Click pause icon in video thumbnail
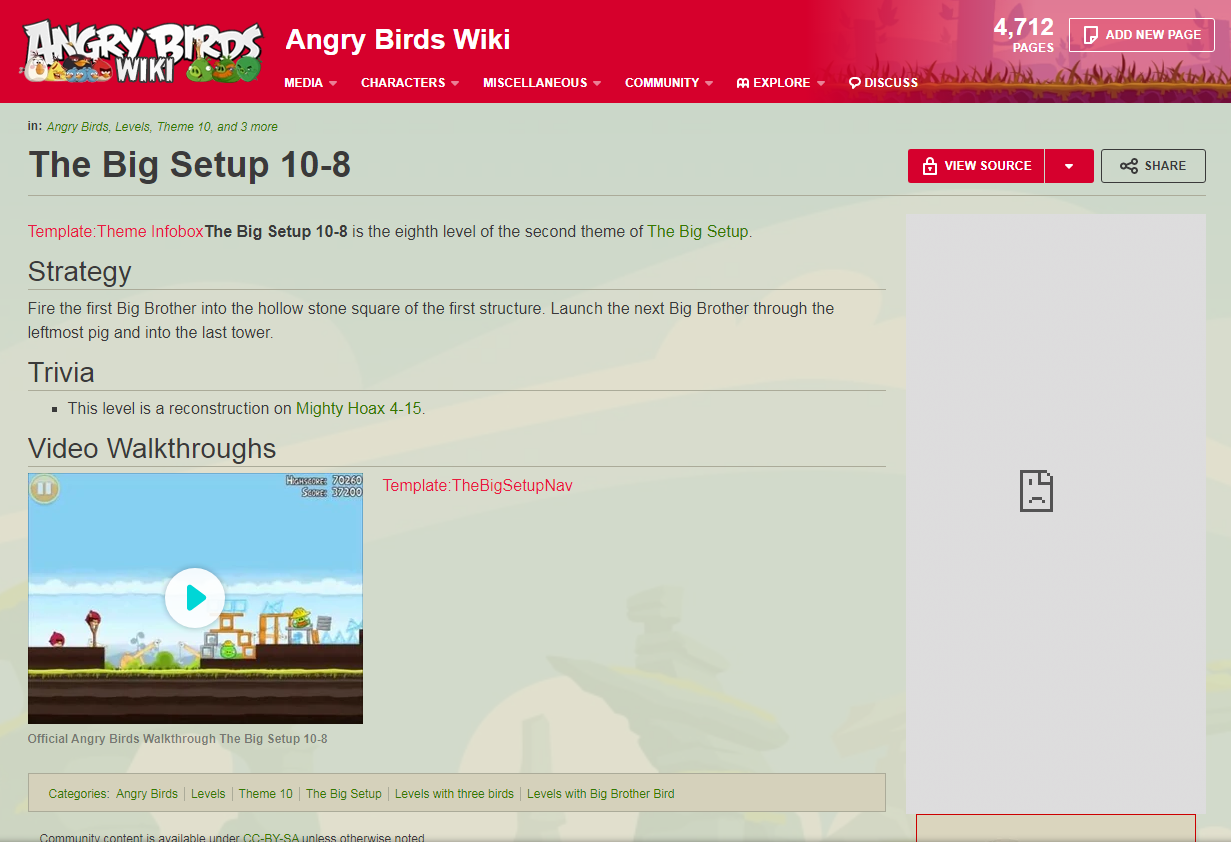This screenshot has width=1231, height=842. [44, 489]
